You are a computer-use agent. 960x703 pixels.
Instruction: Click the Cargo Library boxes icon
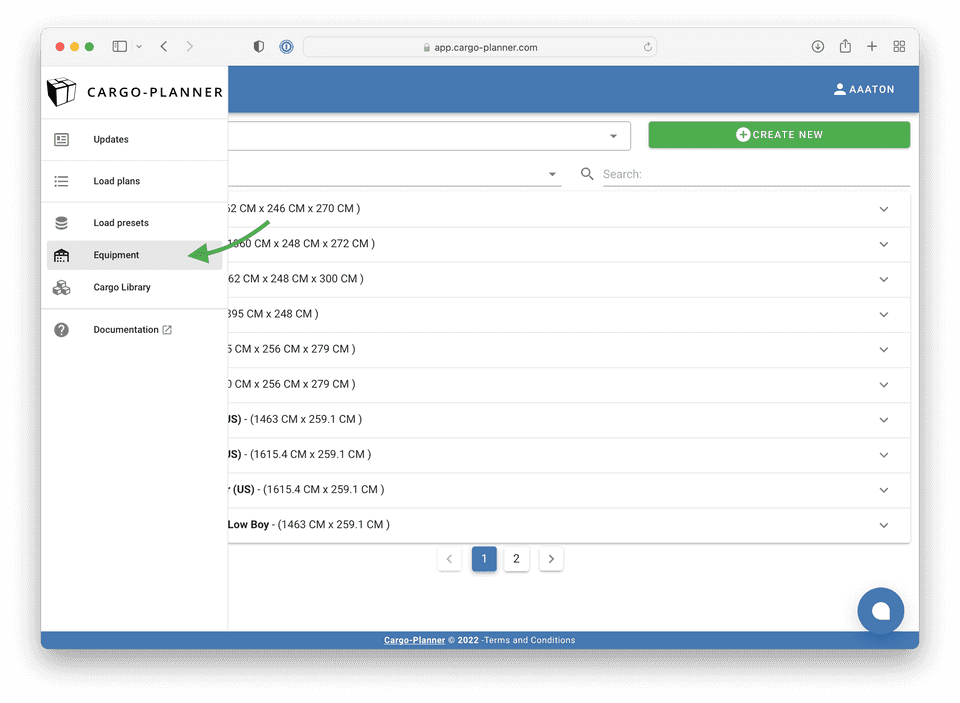click(x=62, y=288)
